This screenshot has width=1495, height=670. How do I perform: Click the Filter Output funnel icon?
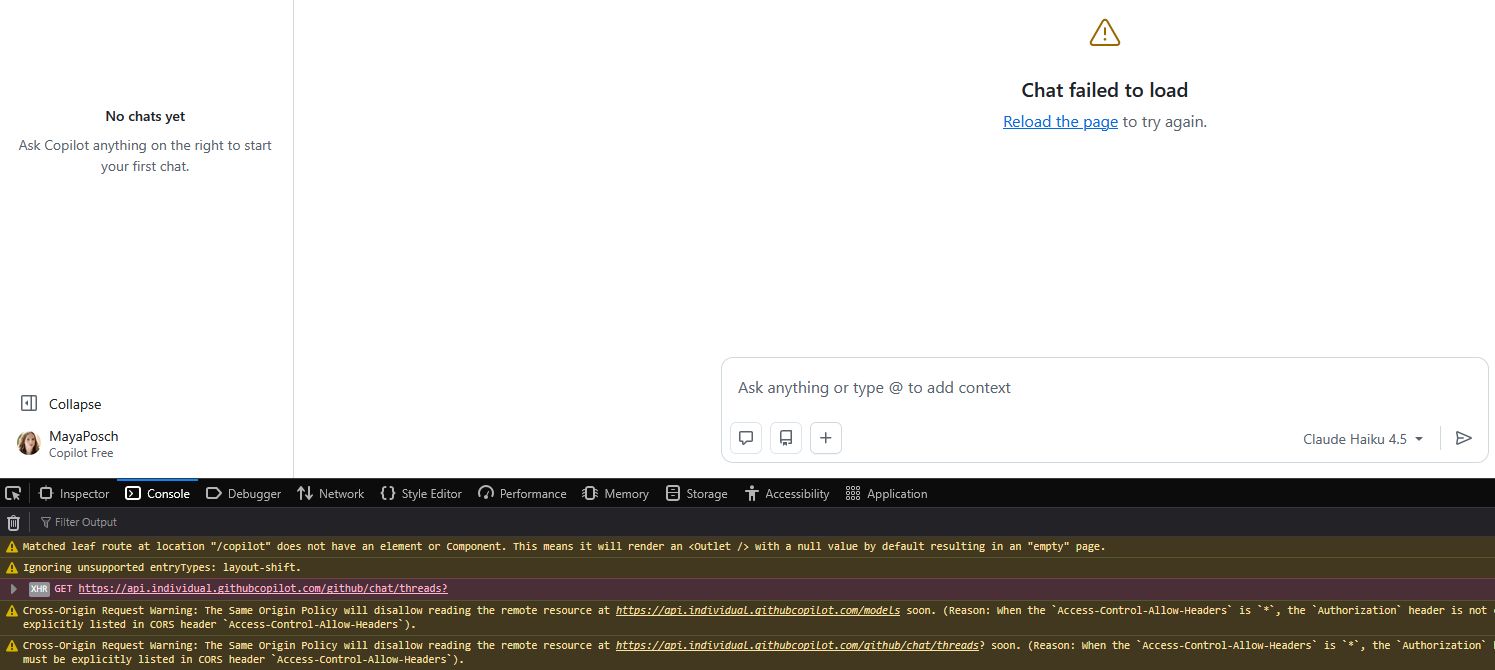tap(45, 521)
